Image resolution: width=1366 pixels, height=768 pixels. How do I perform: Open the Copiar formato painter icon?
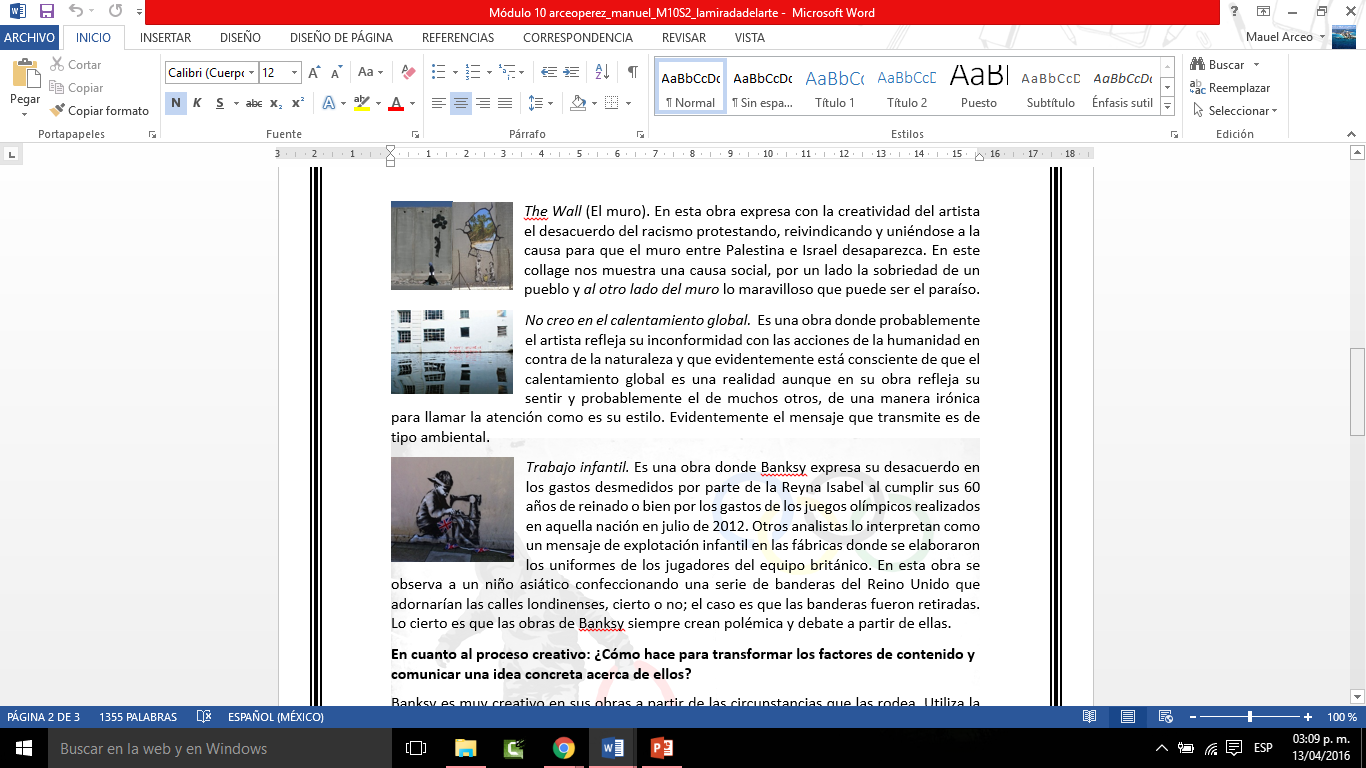(57, 110)
